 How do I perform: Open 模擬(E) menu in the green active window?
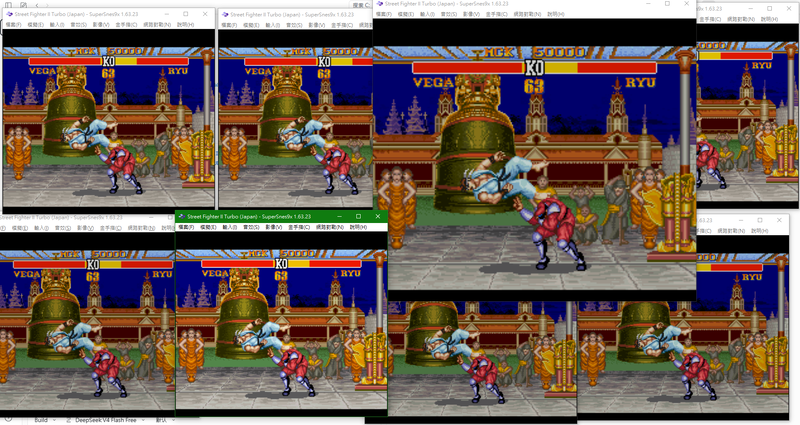point(208,227)
